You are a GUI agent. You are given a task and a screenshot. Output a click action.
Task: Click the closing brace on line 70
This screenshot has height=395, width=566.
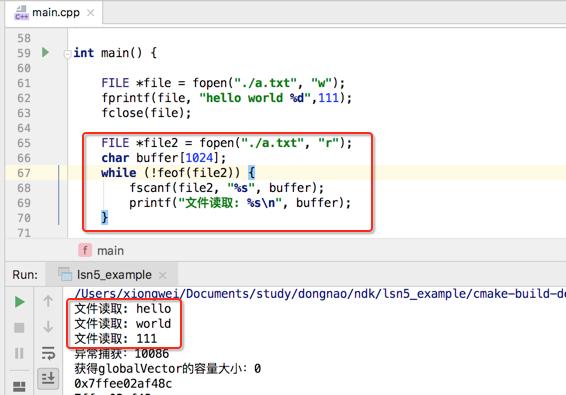pyautogui.click(x=104, y=217)
